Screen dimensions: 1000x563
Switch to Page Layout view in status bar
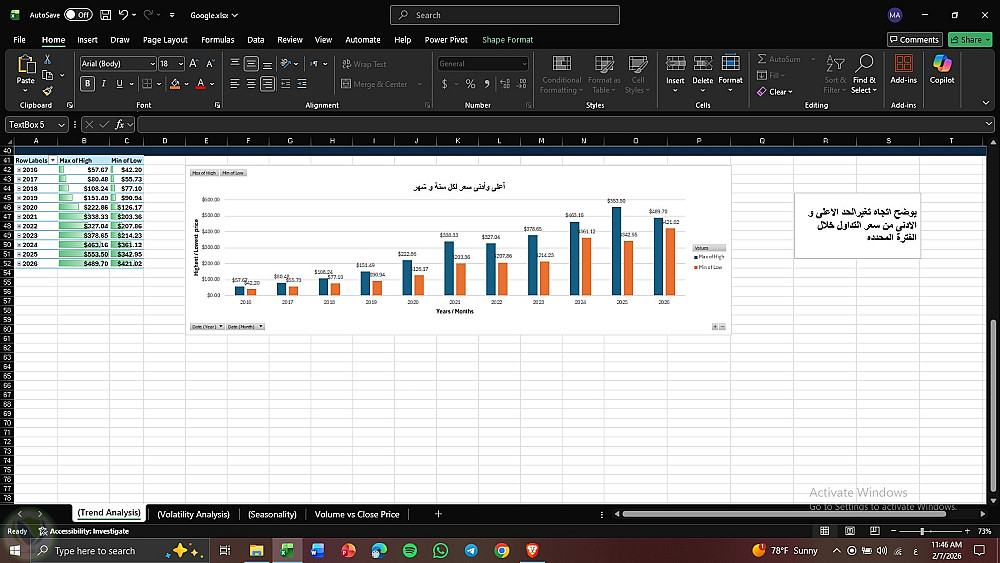(850, 530)
